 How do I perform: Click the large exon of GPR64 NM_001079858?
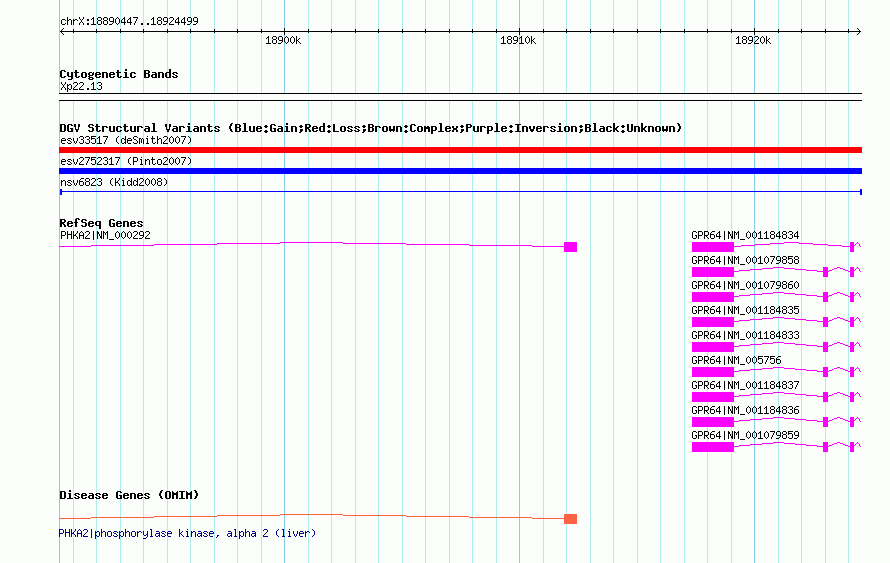click(x=713, y=272)
